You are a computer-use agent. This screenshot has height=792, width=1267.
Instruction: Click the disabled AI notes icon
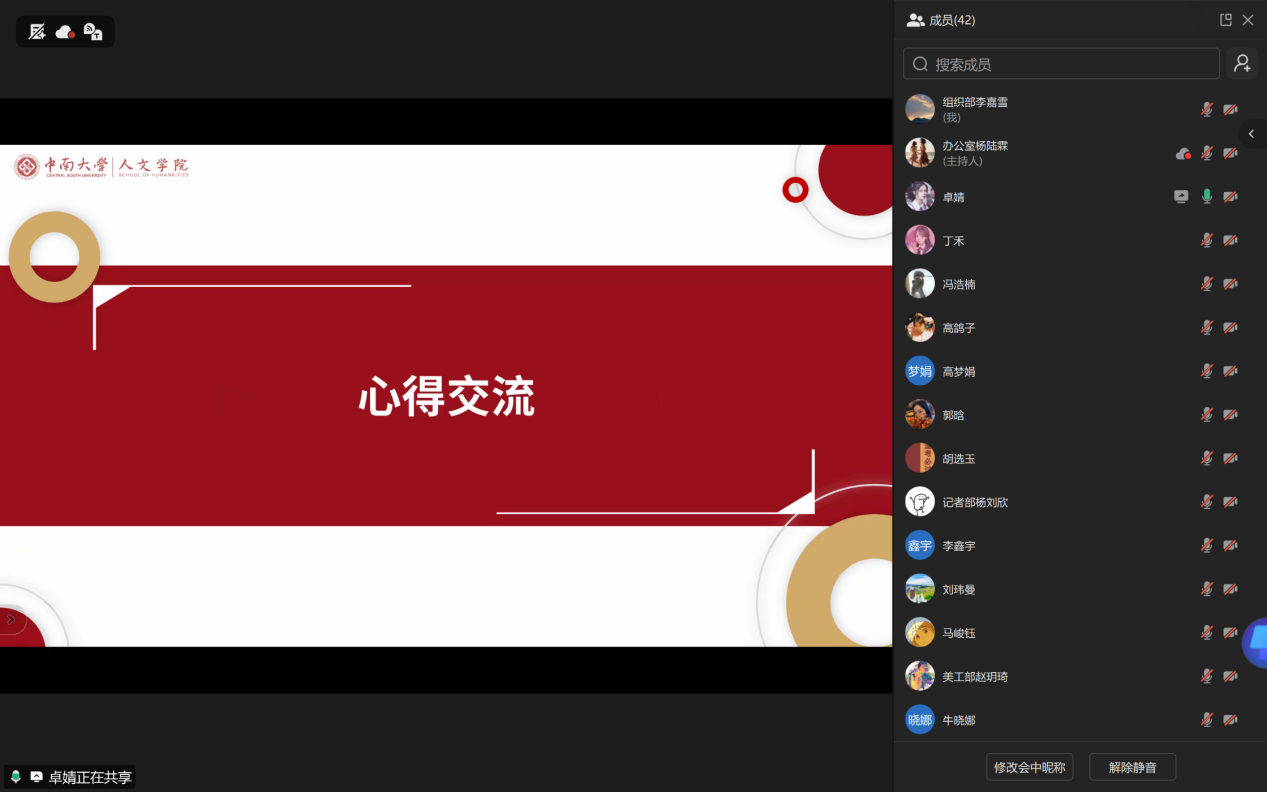(37, 32)
